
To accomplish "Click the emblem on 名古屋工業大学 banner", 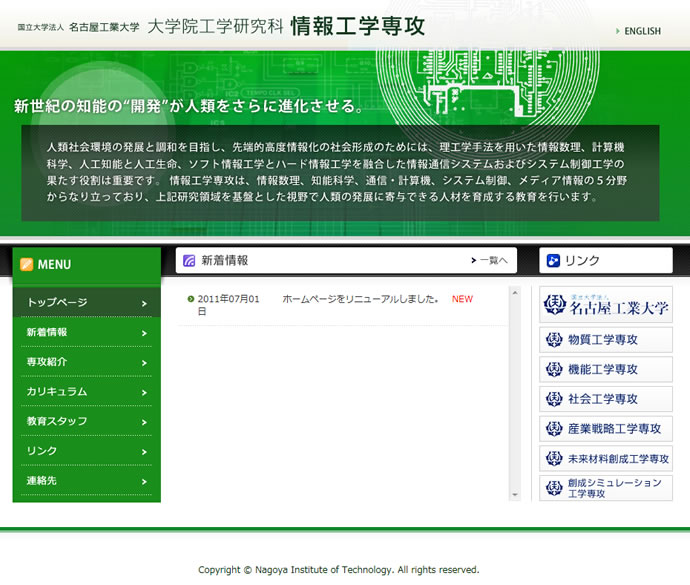I will [x=554, y=304].
